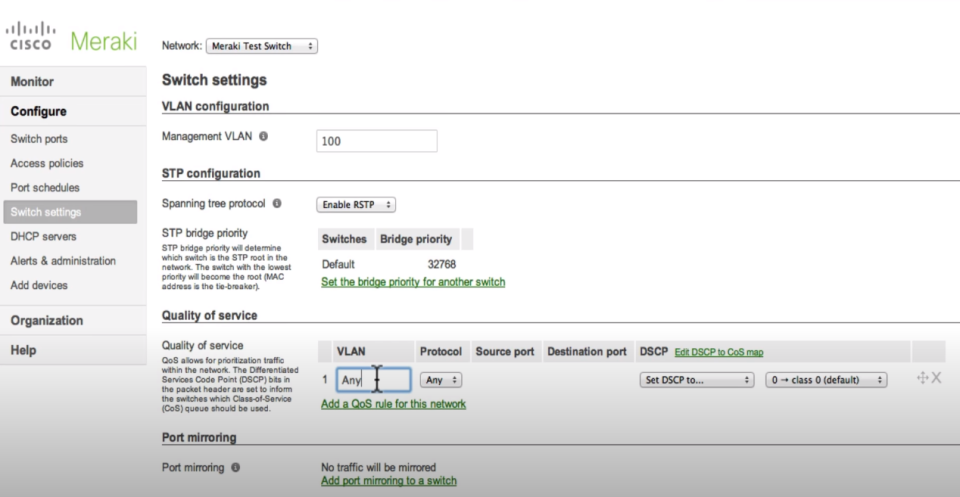
Task: Open the Set DSCP to... dropdown
Action: (697, 380)
